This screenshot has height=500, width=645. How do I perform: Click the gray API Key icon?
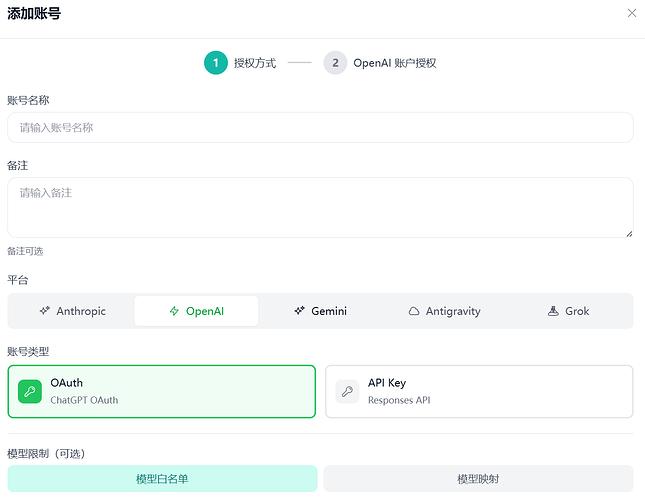click(x=347, y=391)
